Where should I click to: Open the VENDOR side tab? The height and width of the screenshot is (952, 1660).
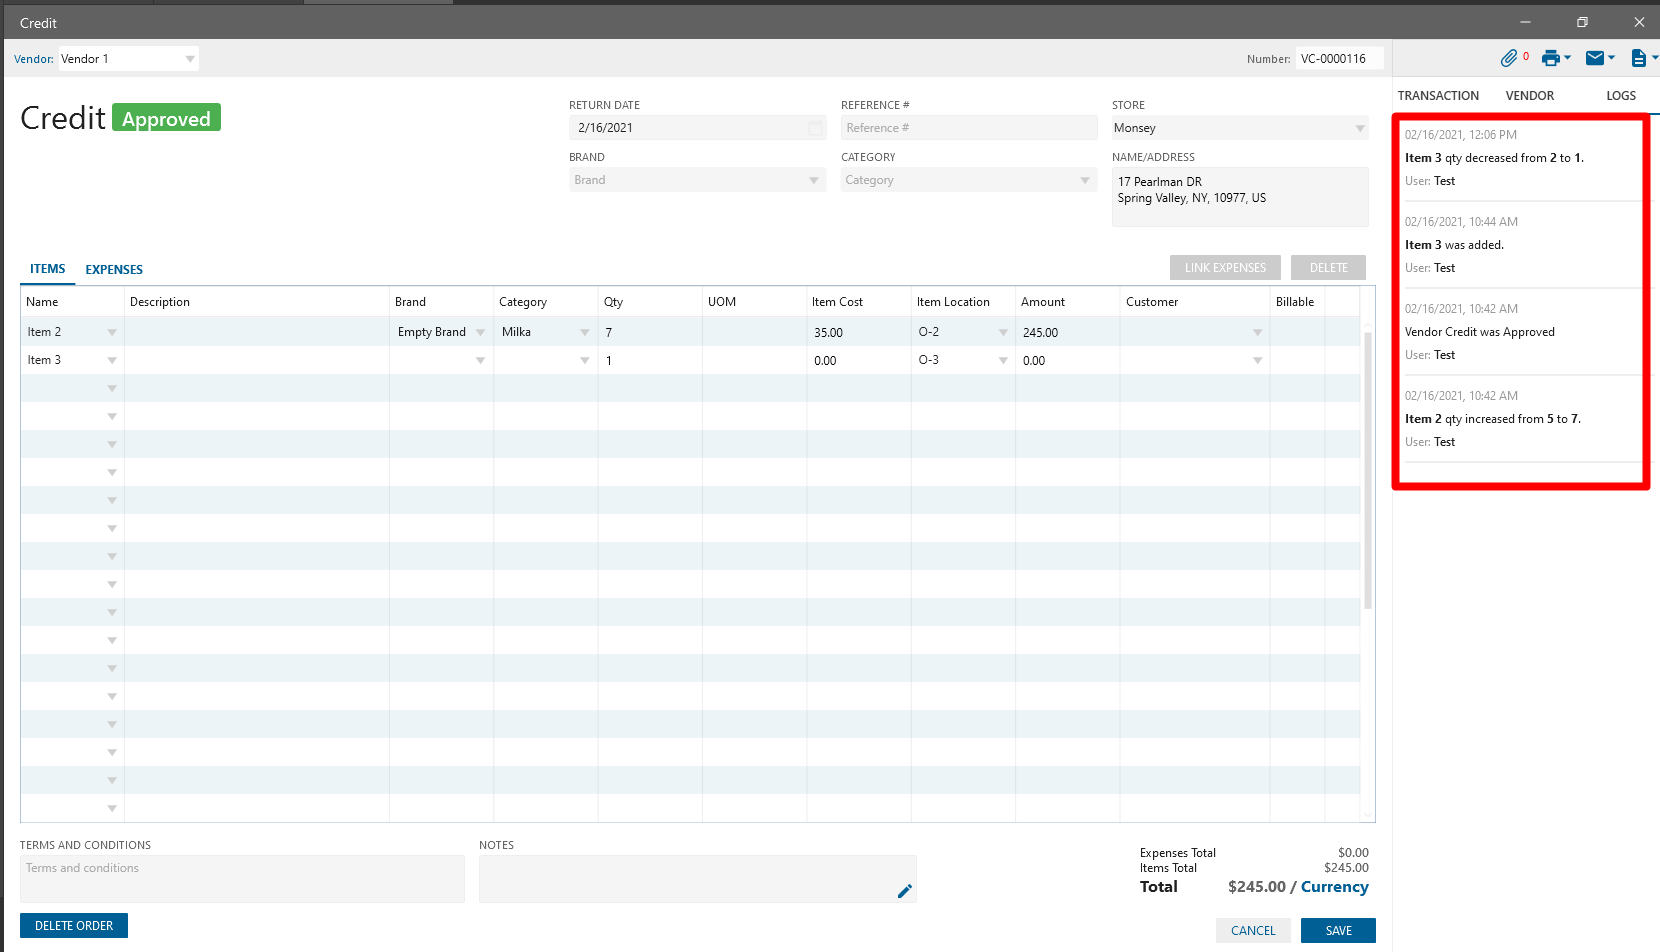(x=1530, y=96)
